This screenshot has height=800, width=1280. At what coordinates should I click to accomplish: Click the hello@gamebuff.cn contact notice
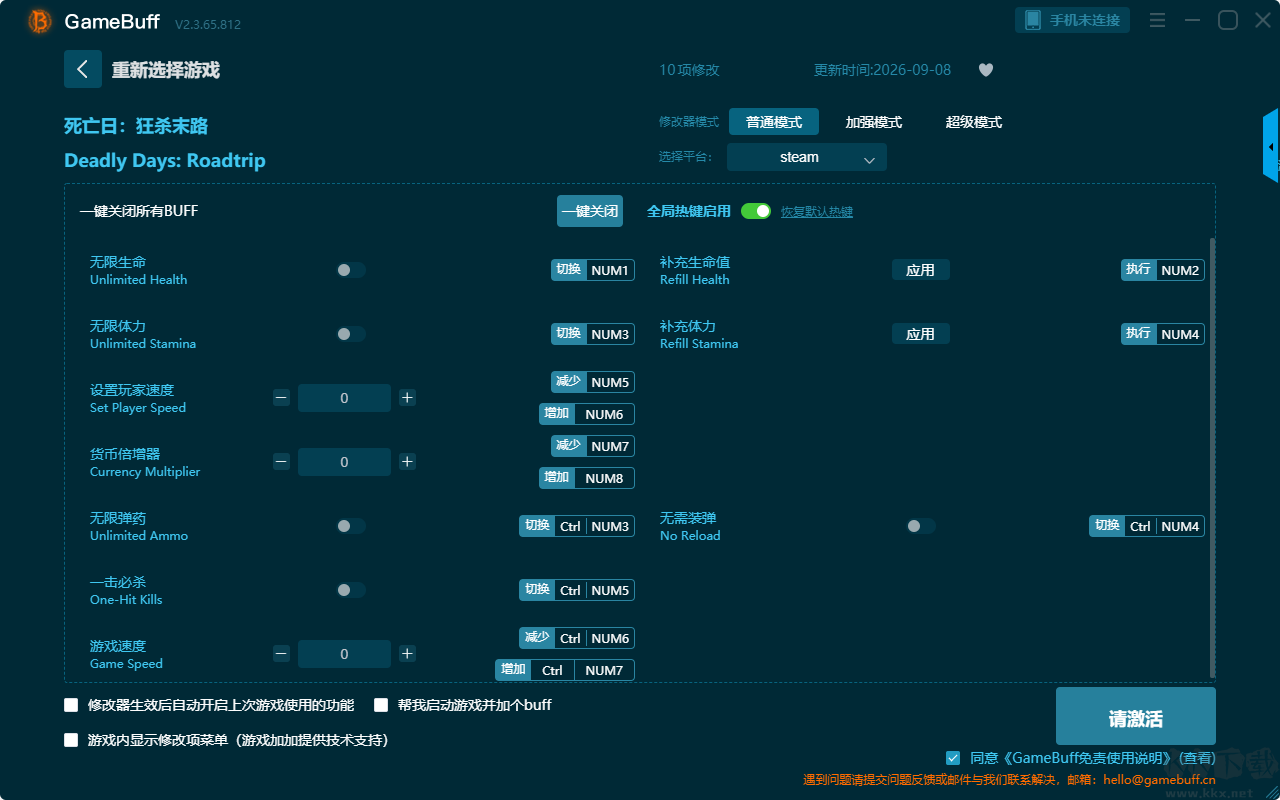pyautogui.click(x=1010, y=780)
